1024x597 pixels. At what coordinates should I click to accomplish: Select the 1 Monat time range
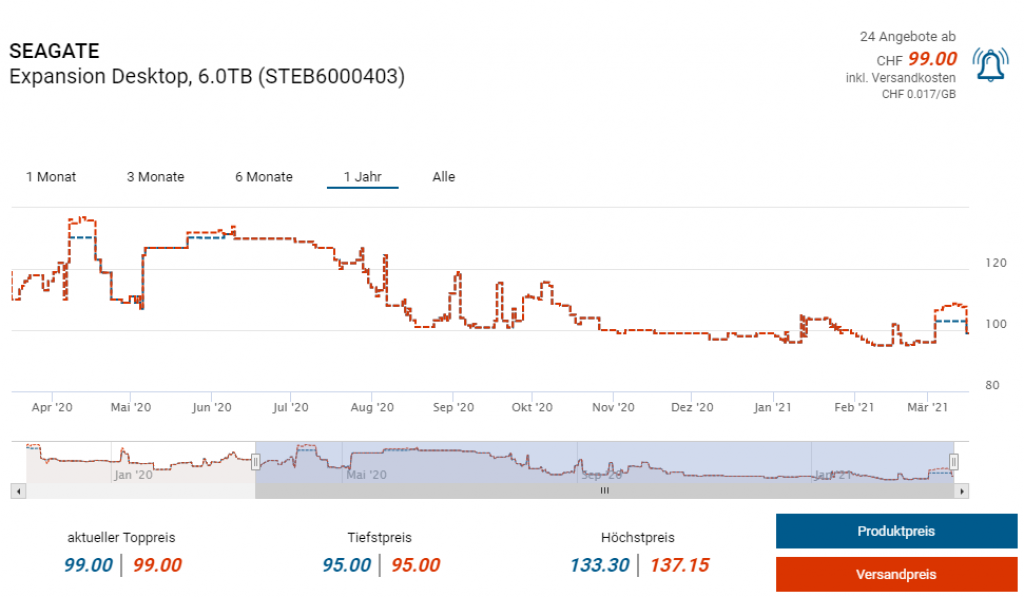pos(51,177)
